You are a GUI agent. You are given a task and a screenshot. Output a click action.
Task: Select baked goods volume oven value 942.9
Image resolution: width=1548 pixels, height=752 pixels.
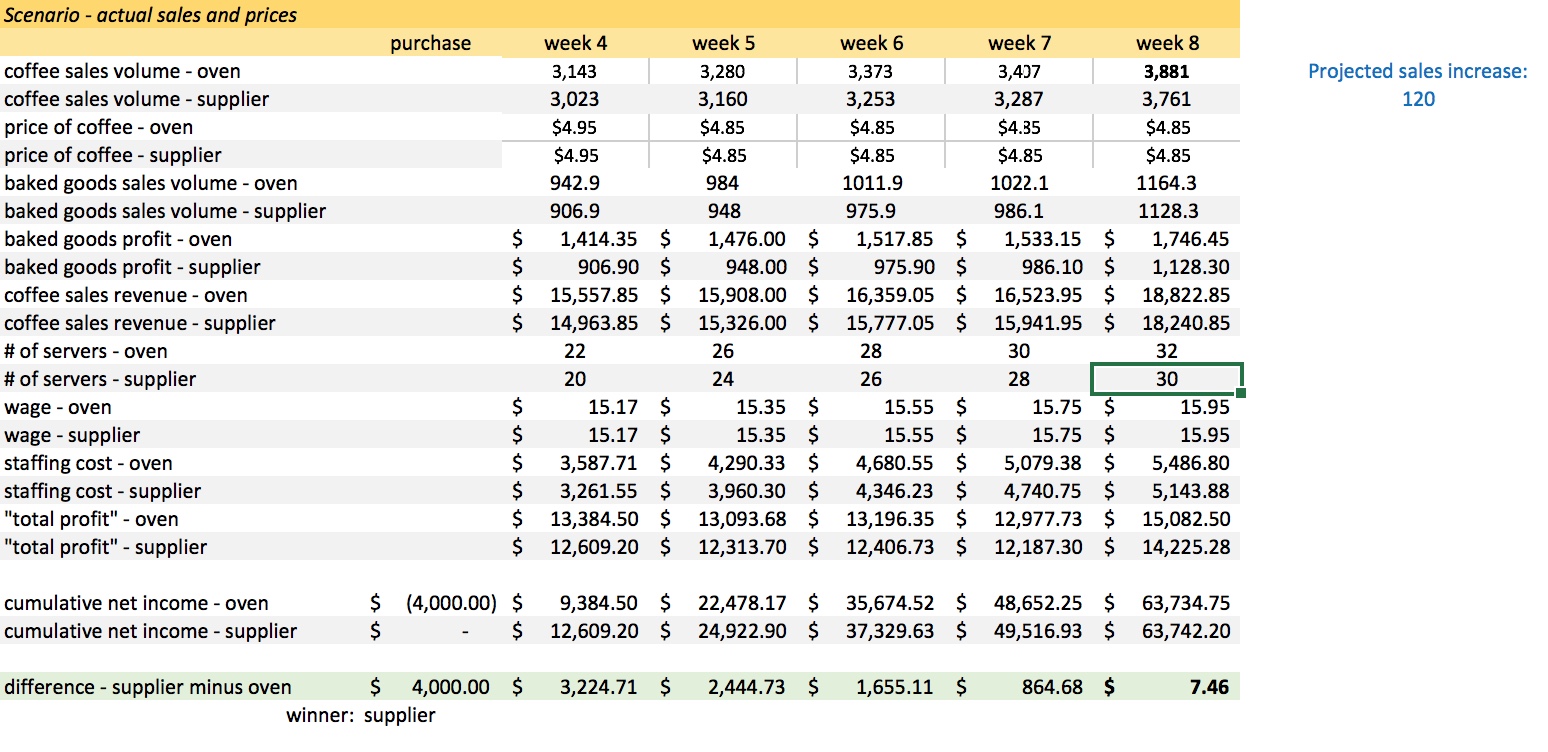(575, 183)
